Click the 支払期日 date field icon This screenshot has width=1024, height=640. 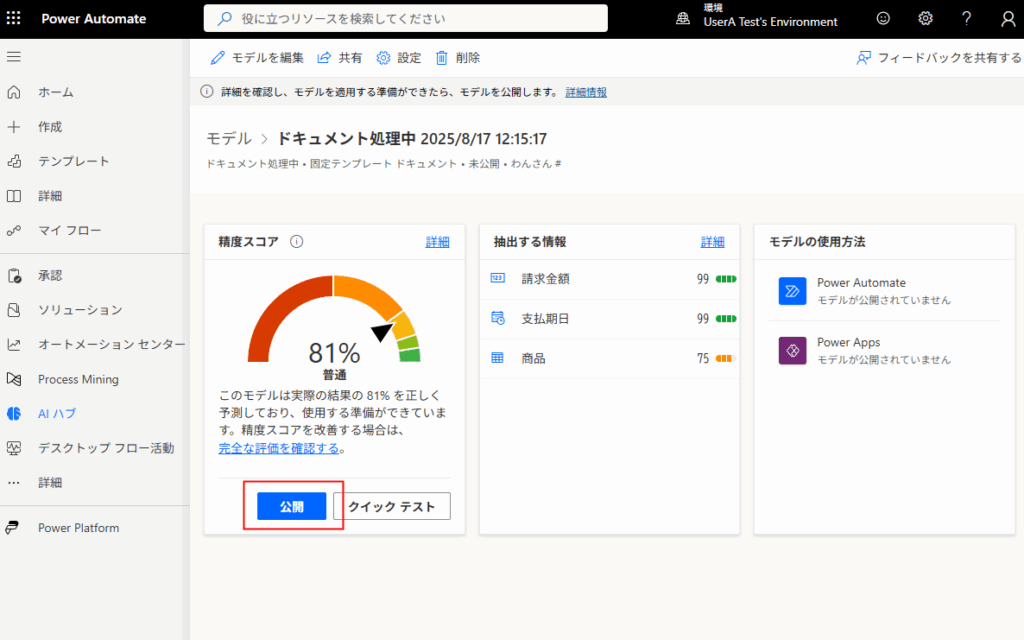498,318
